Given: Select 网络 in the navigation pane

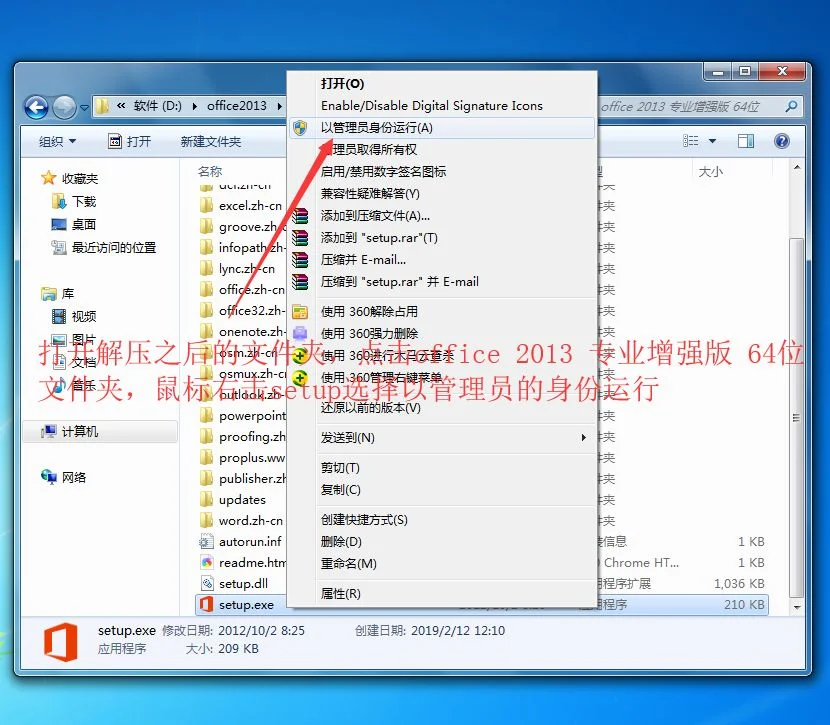Looking at the screenshot, I should click(64, 477).
